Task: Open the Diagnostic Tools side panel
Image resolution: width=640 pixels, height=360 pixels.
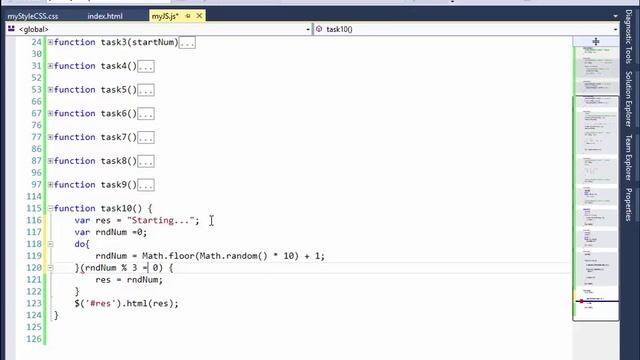Action: tap(629, 37)
